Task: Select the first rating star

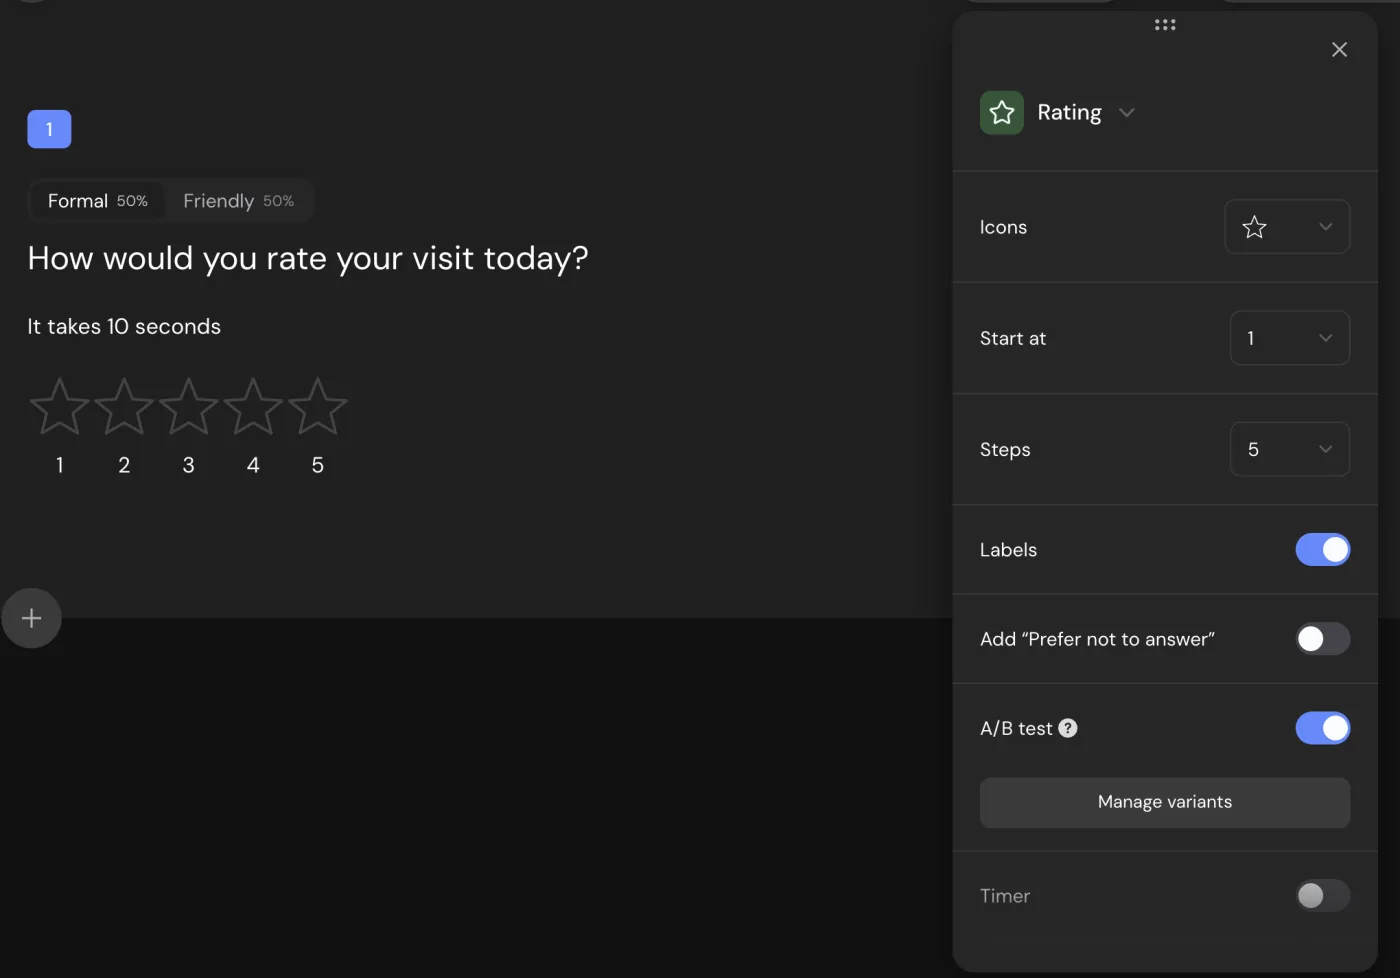Action: point(60,407)
